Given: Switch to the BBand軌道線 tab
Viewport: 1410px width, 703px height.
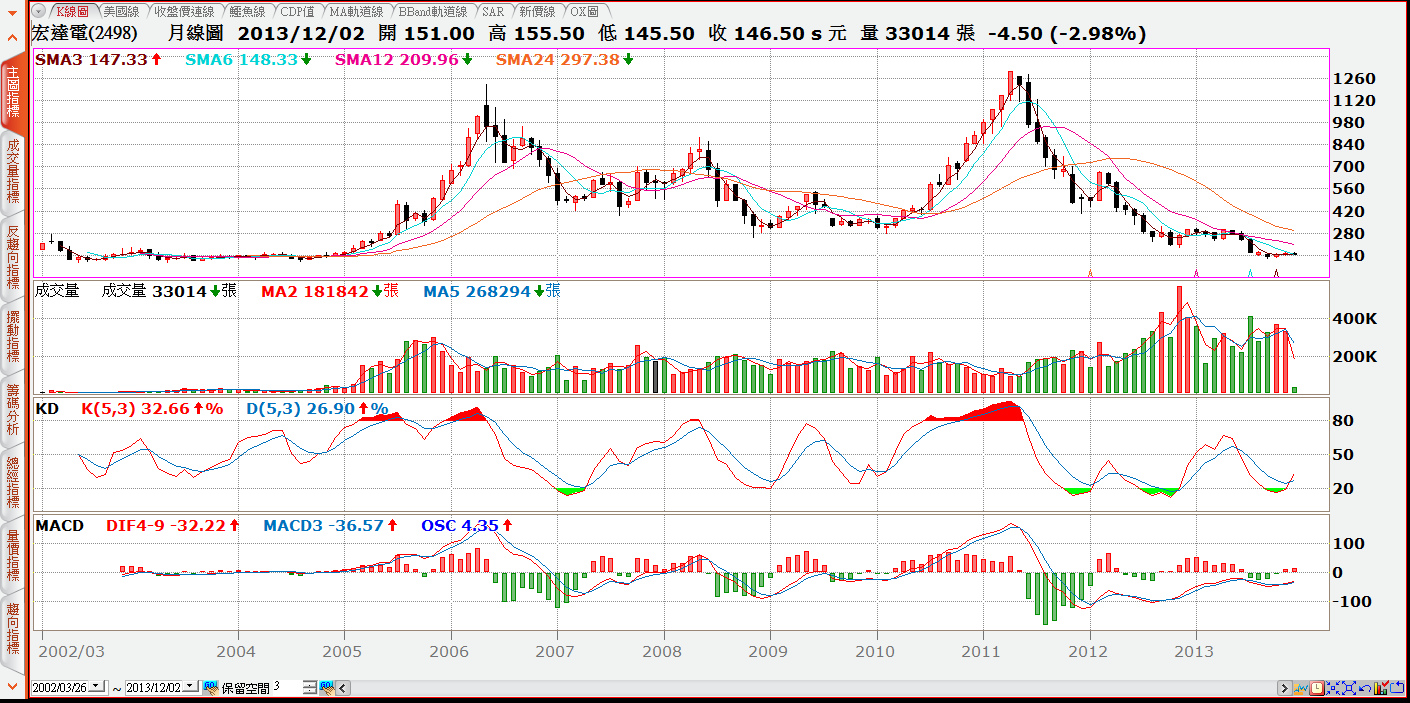Looking at the screenshot, I should pos(433,11).
